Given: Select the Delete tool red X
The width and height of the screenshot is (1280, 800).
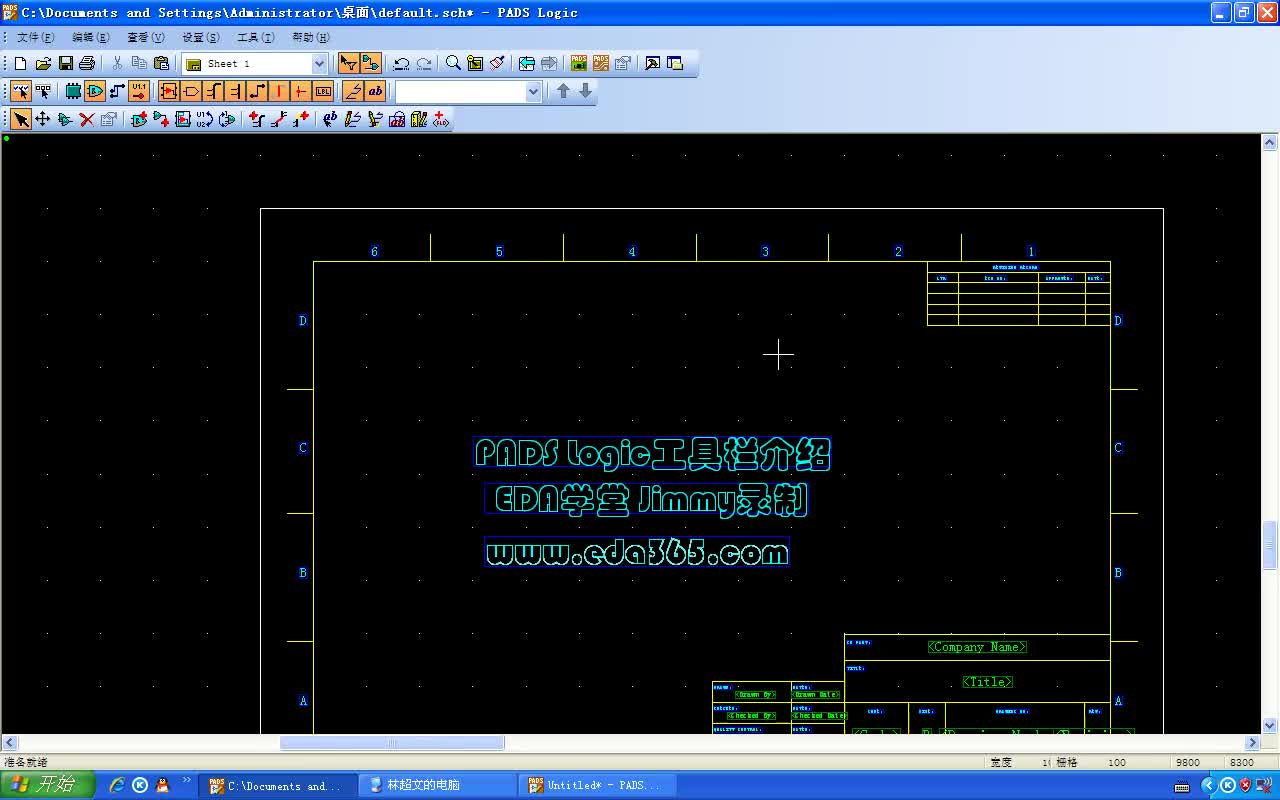Looking at the screenshot, I should 87,119.
